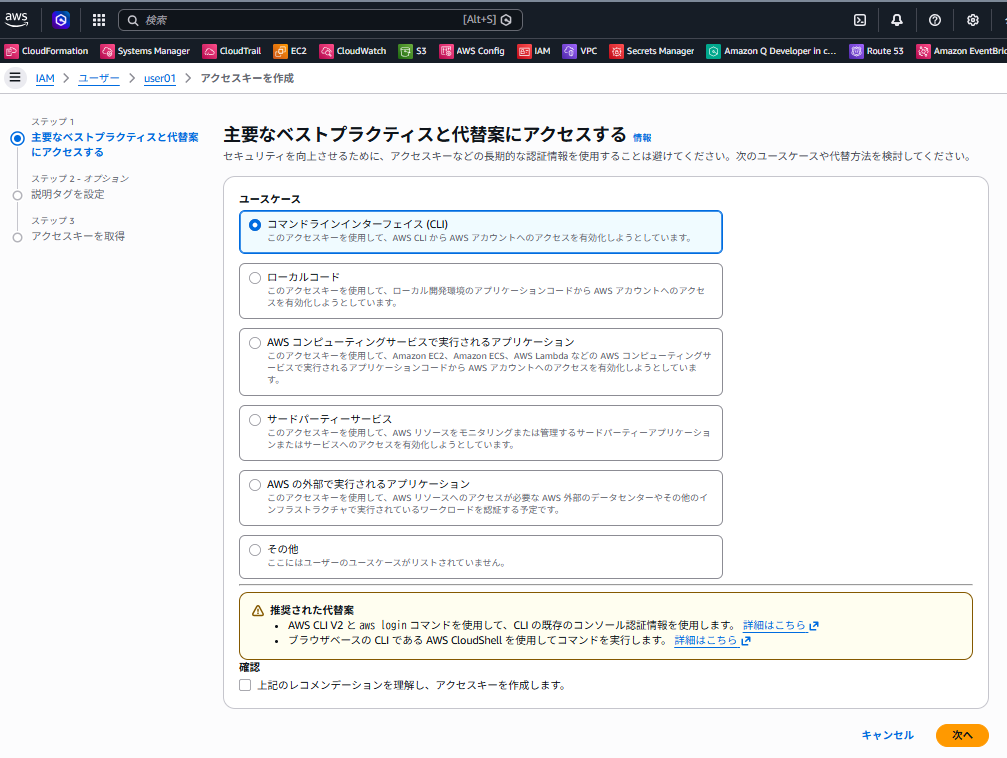1007x758 pixels.
Task: Open VPC favorite shortcut
Action: click(580, 51)
